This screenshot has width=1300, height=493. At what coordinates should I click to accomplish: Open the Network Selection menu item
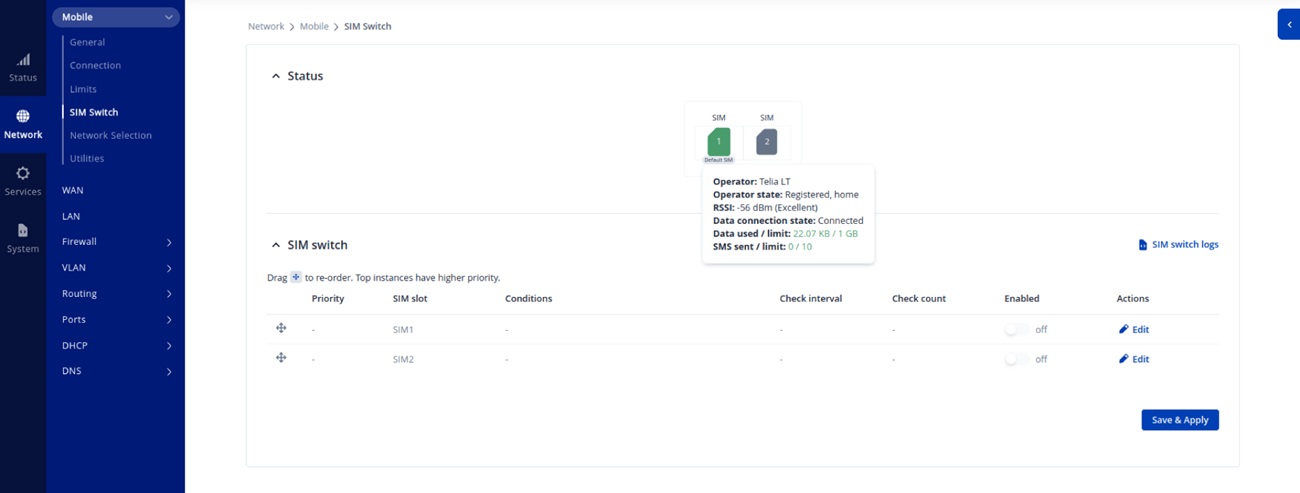coord(110,135)
